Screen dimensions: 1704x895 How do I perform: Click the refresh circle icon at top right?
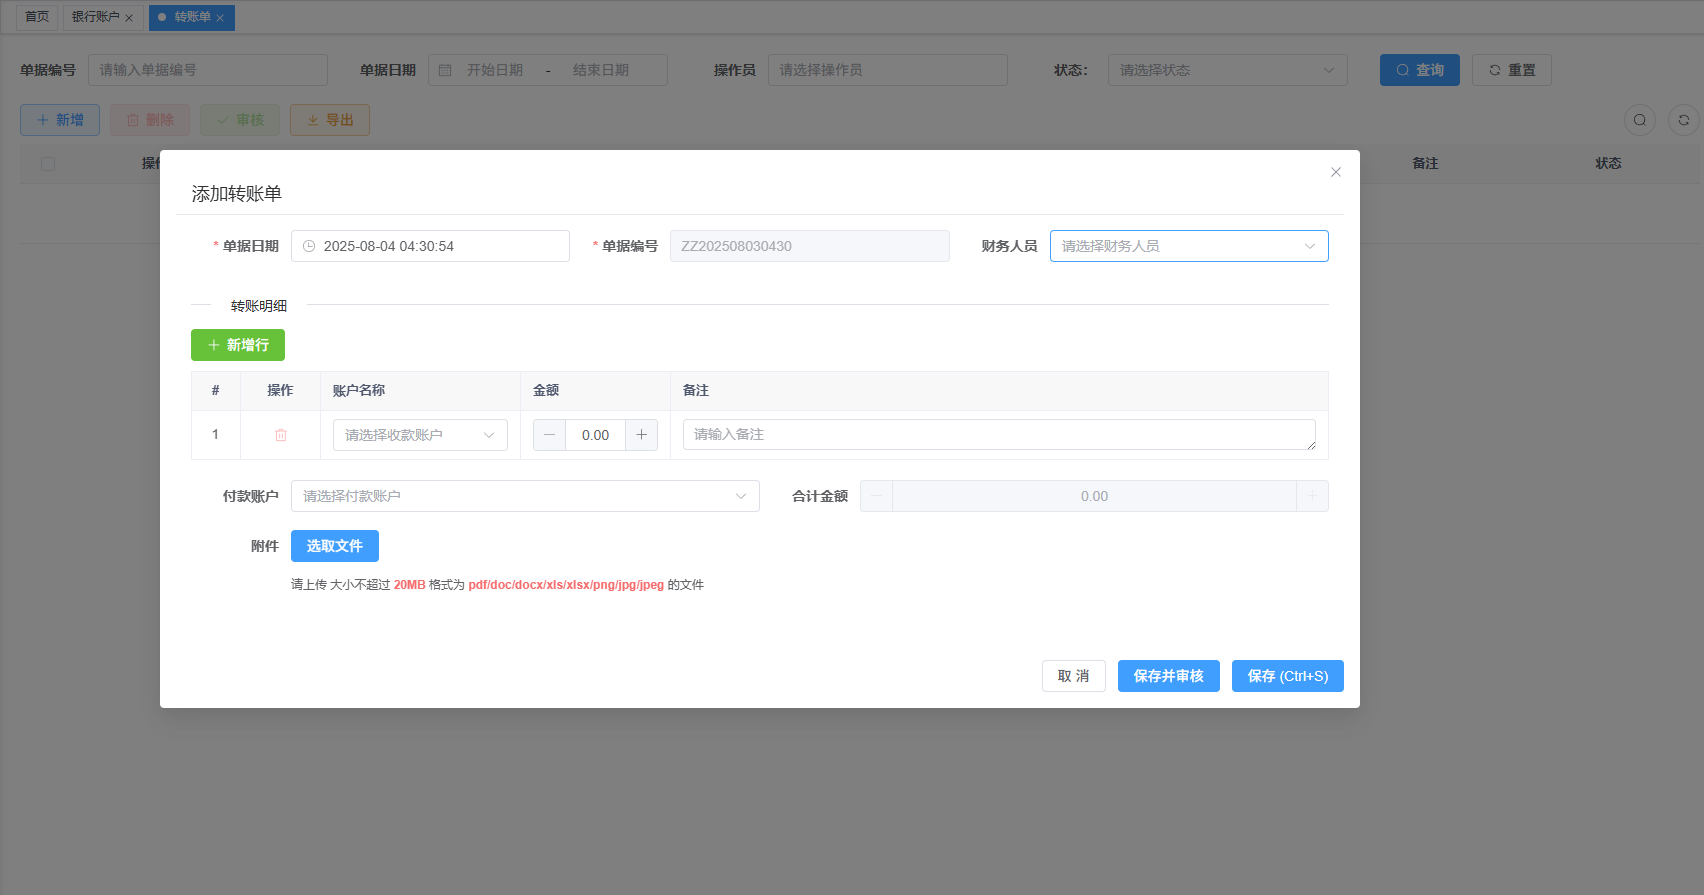tap(1684, 120)
